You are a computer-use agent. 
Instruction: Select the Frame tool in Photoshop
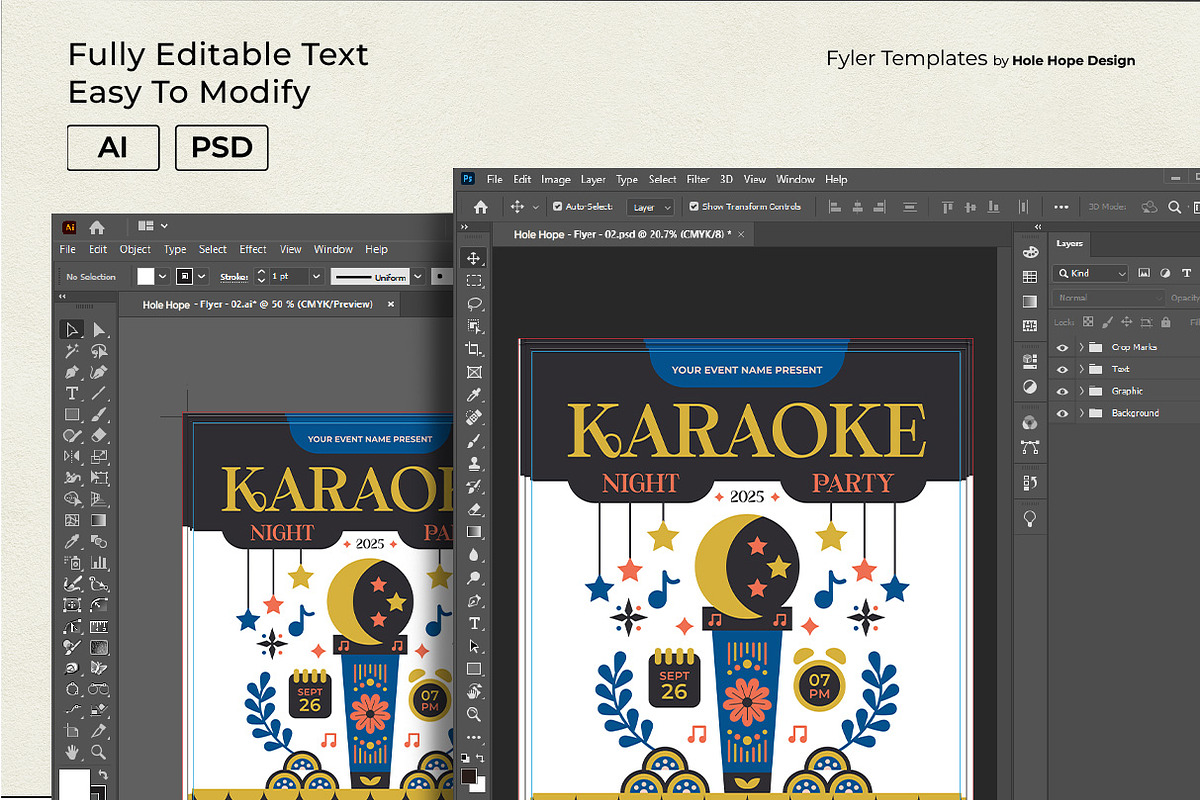(x=474, y=372)
